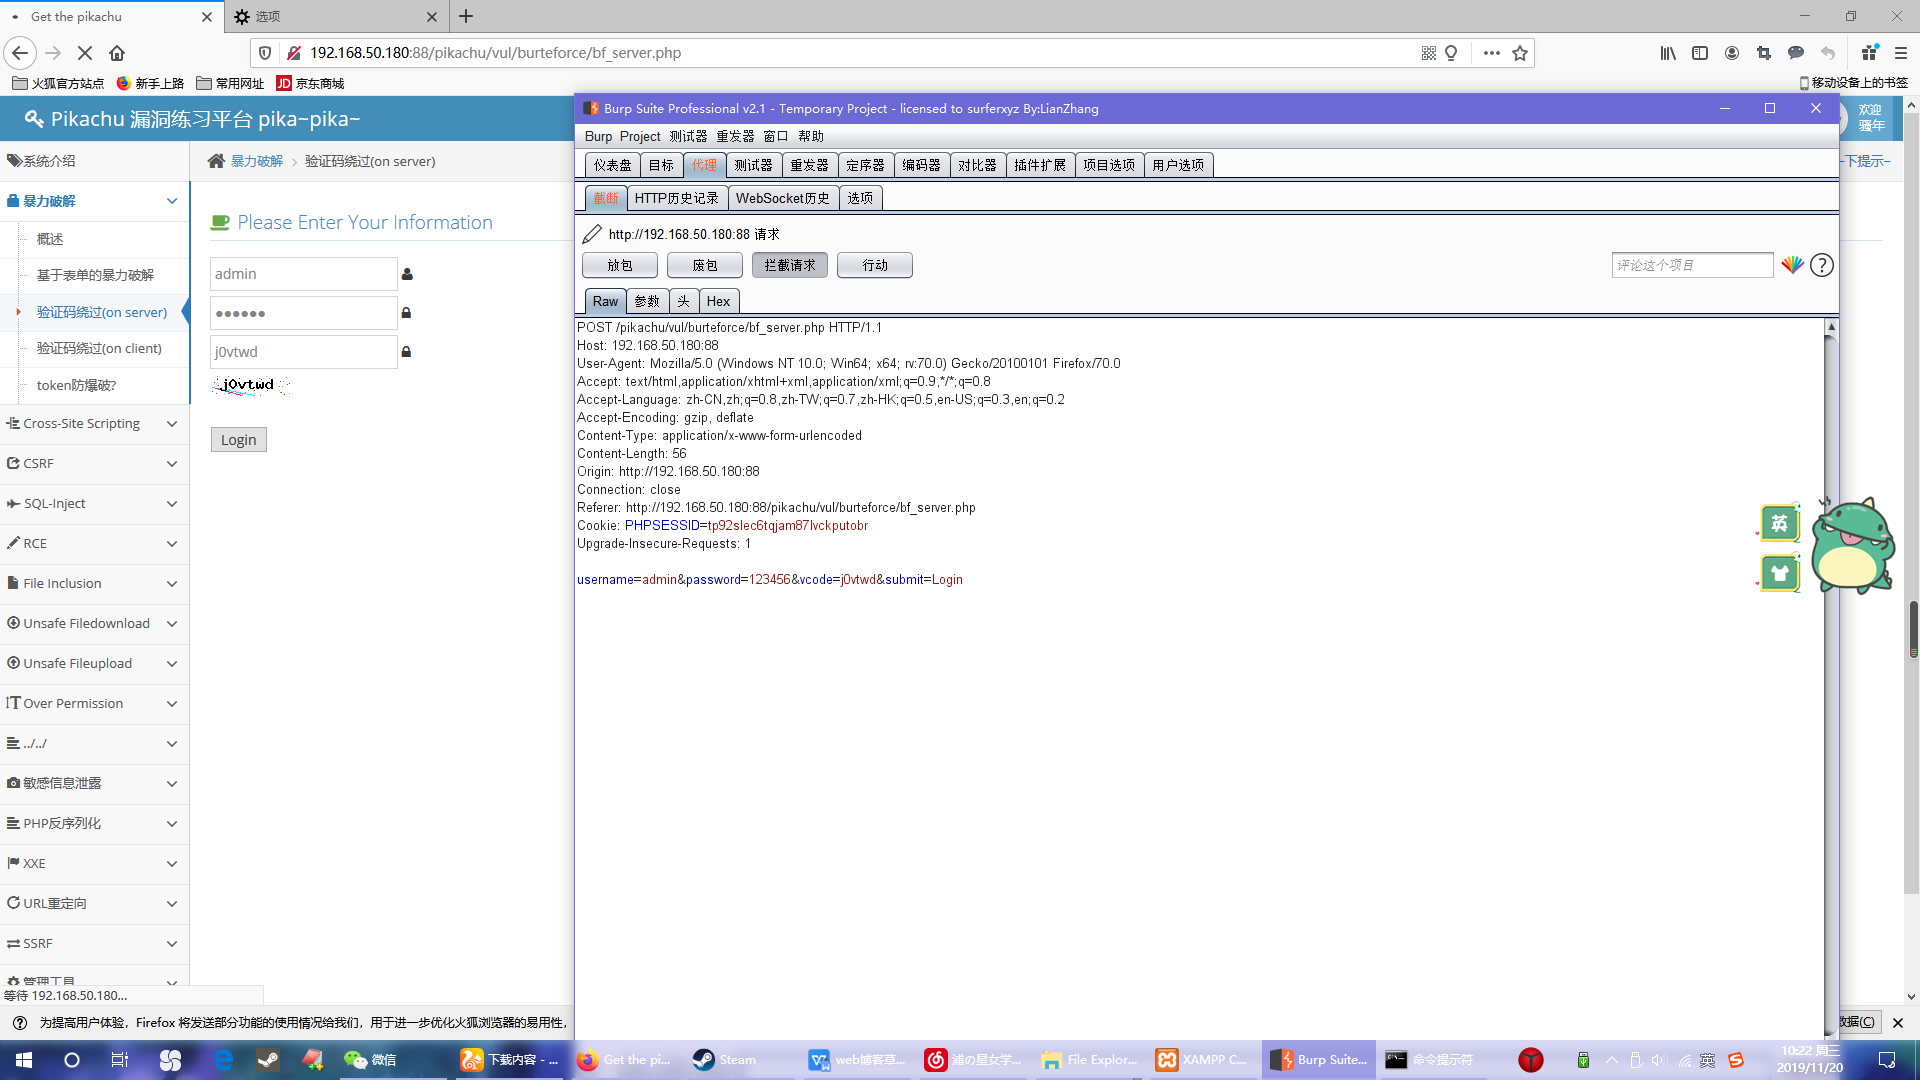Open the 重发器 Repeater tab
The width and height of the screenshot is (1920, 1080).
pyautogui.click(x=809, y=165)
